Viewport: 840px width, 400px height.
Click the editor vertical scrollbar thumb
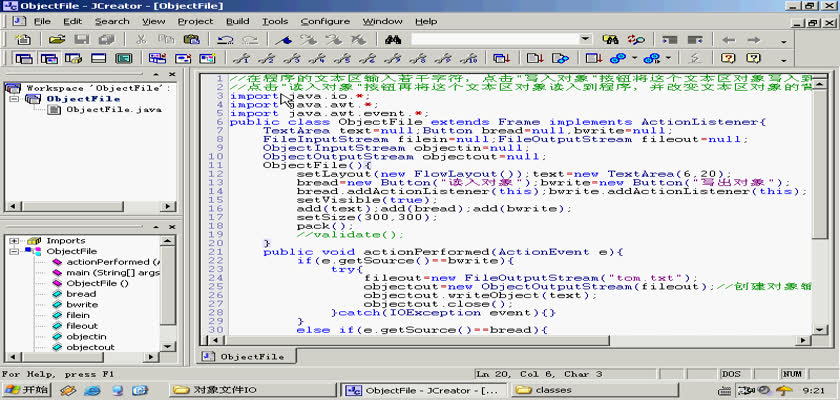click(x=820, y=164)
